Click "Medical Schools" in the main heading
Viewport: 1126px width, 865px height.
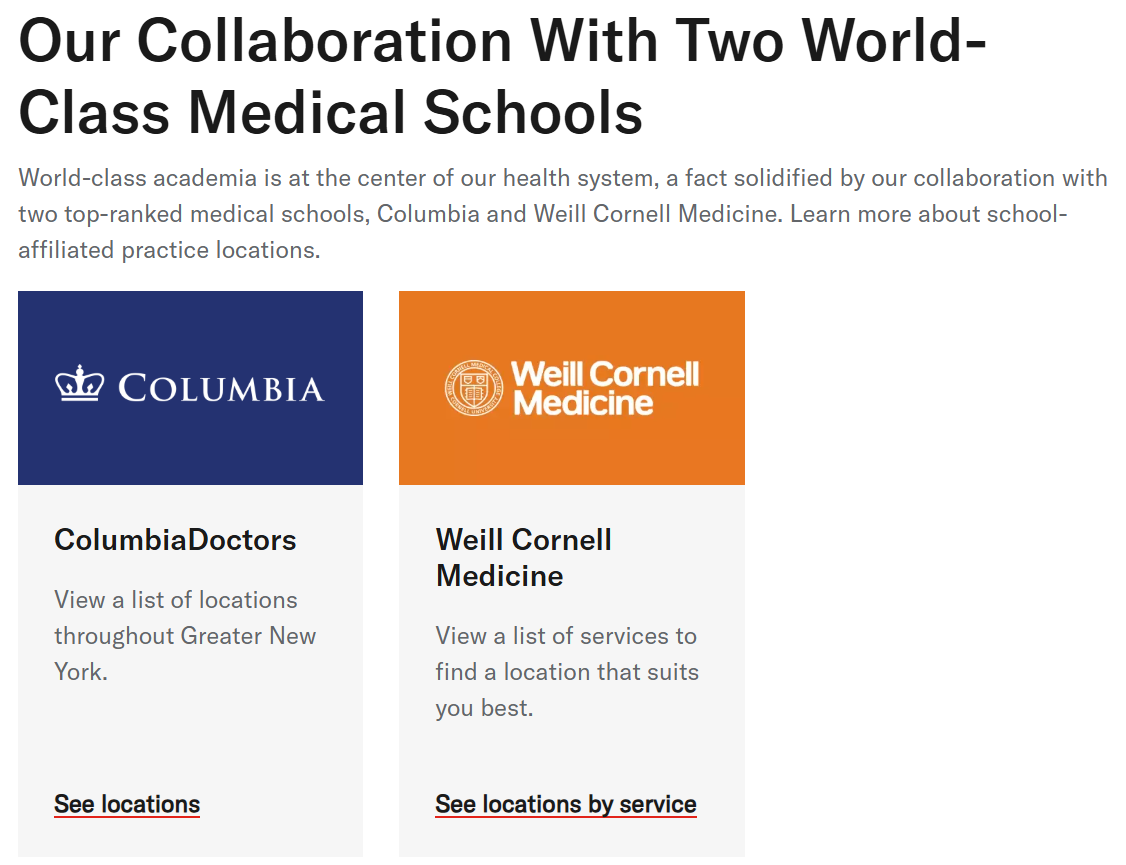tap(415, 113)
